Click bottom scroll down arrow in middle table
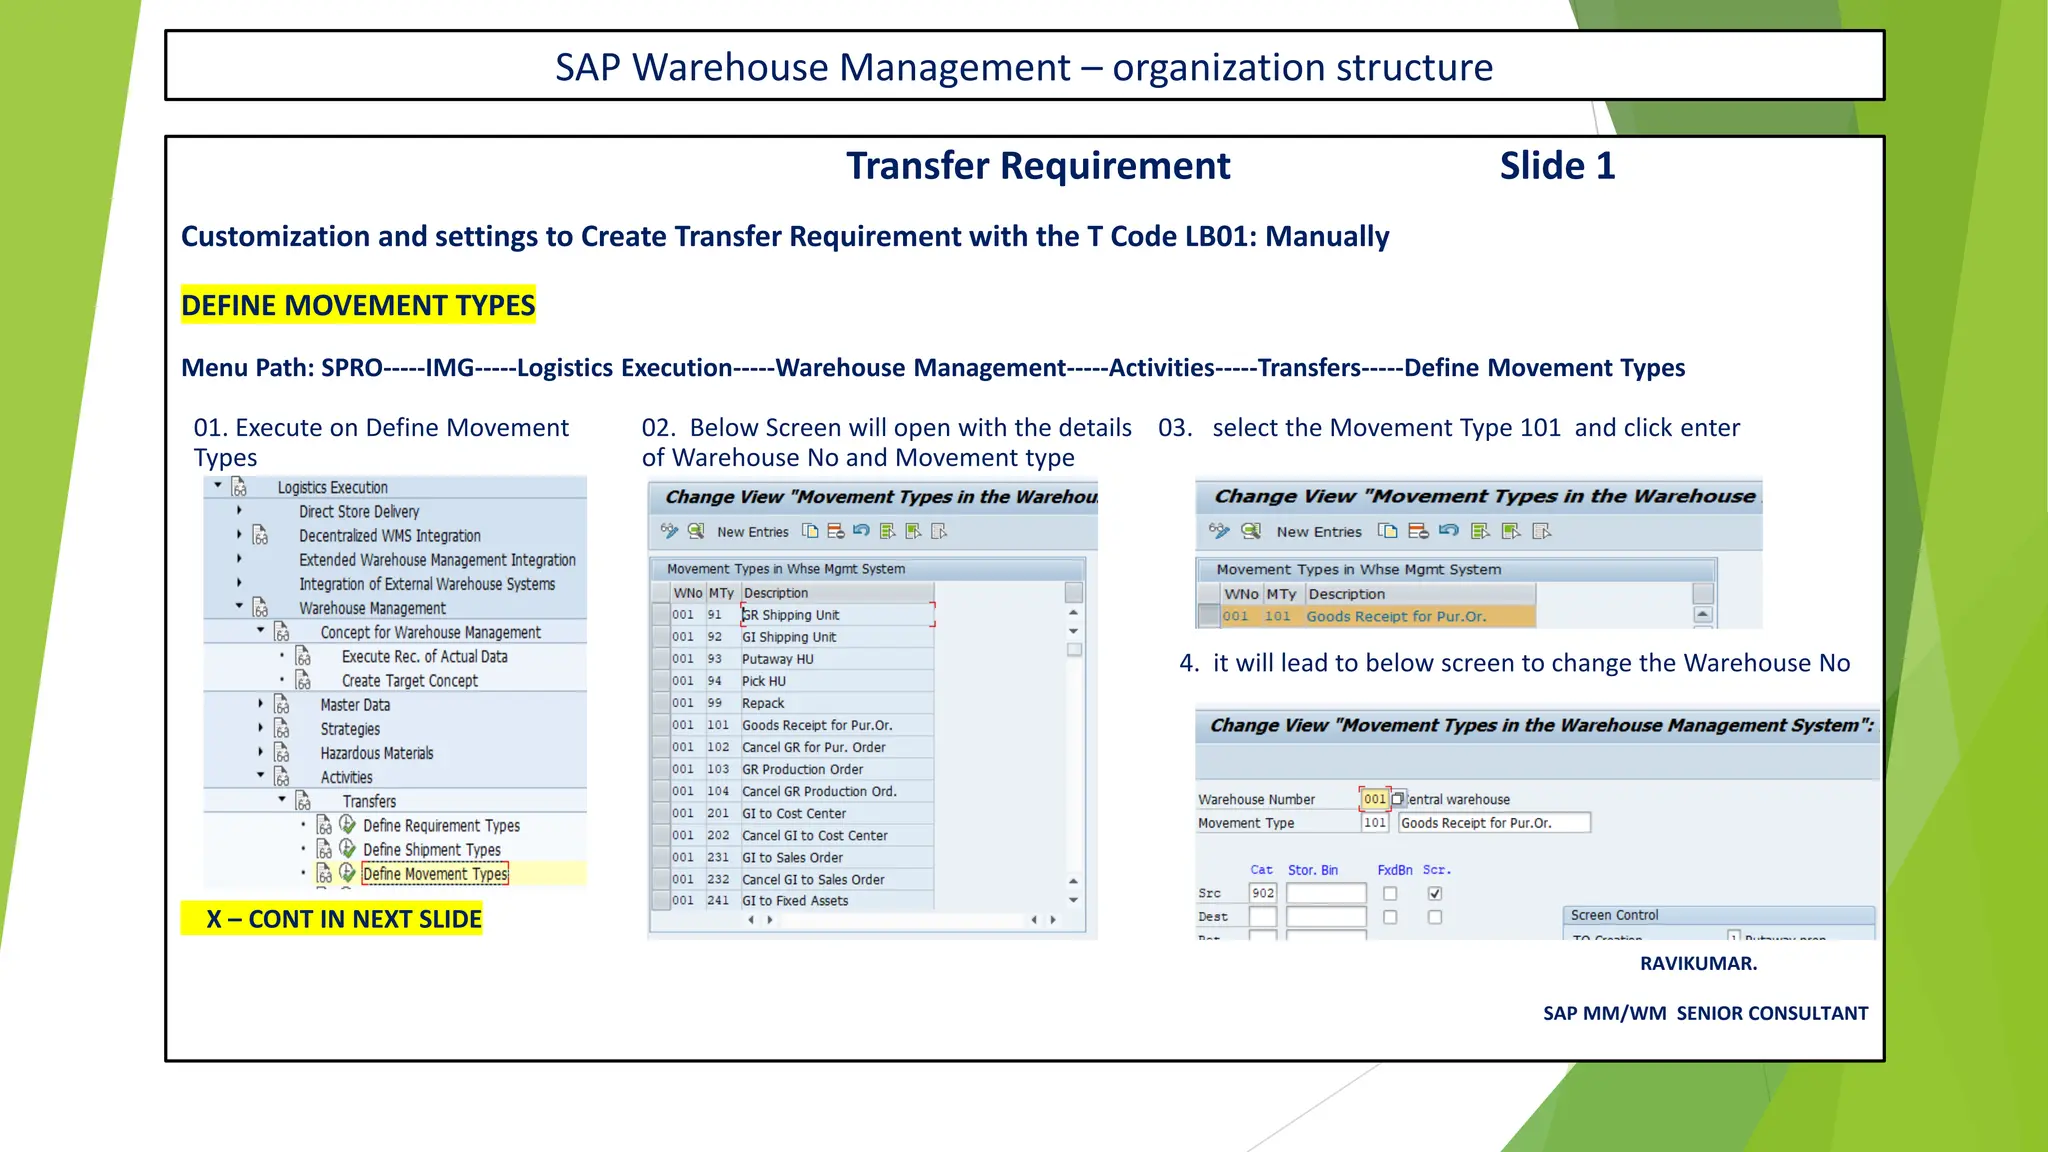The height and width of the screenshot is (1152, 2048). click(1074, 900)
